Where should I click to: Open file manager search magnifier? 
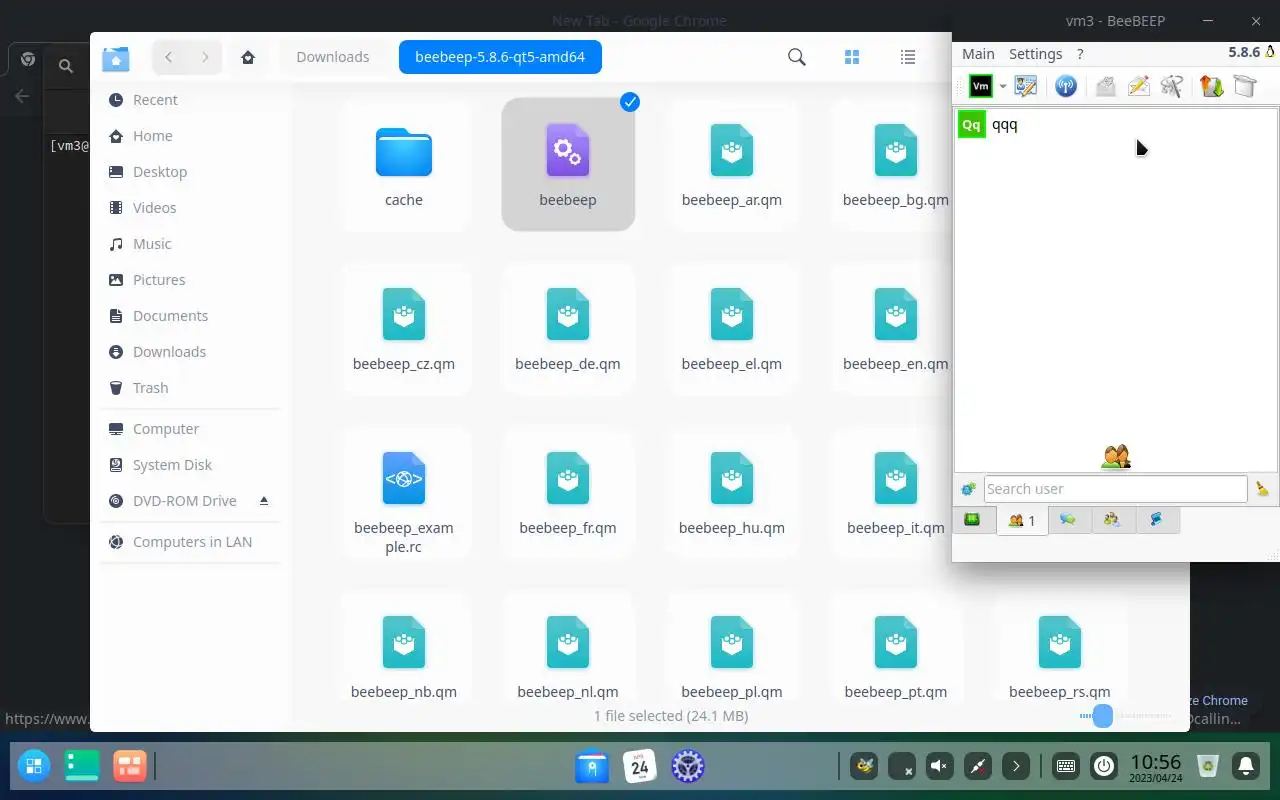pos(797,57)
